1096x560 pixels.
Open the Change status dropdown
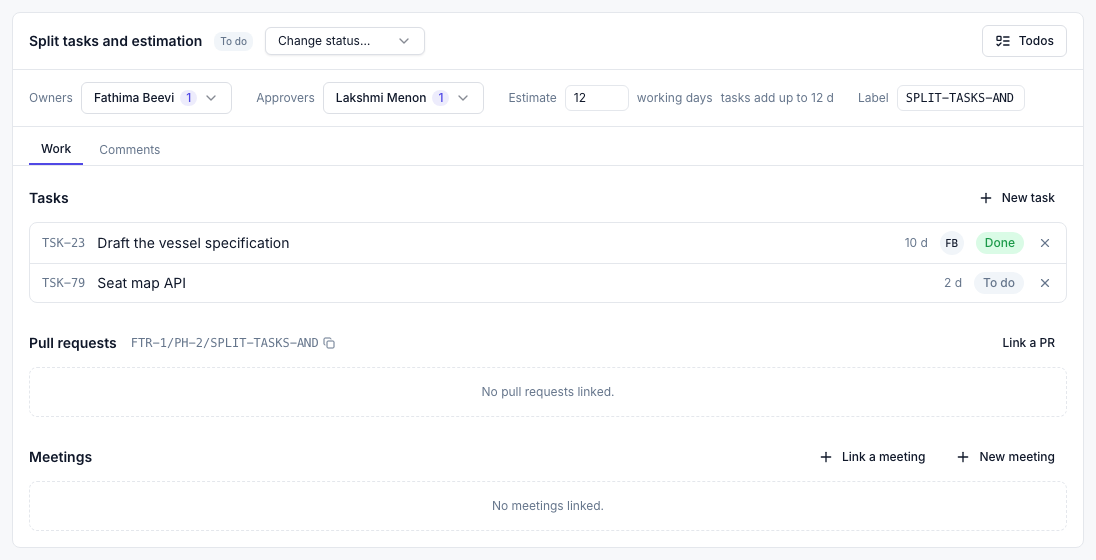click(345, 41)
